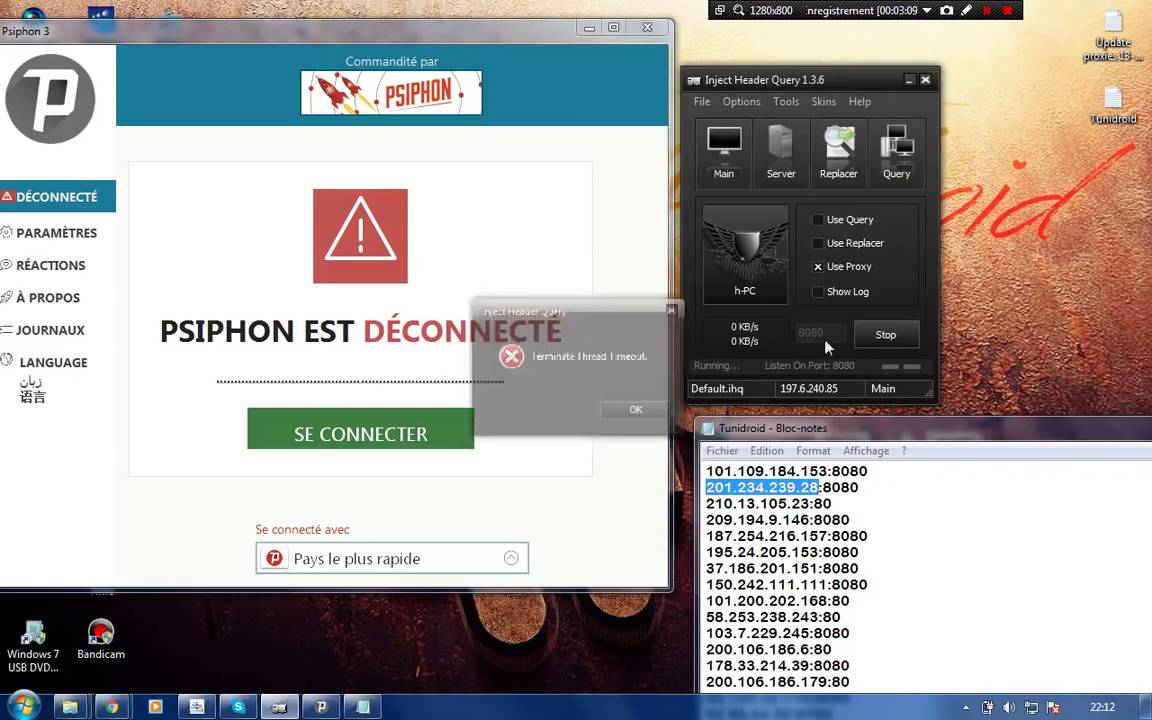Open the Help menu in Inject Header Query
This screenshot has height=720, width=1152.
pos(860,101)
